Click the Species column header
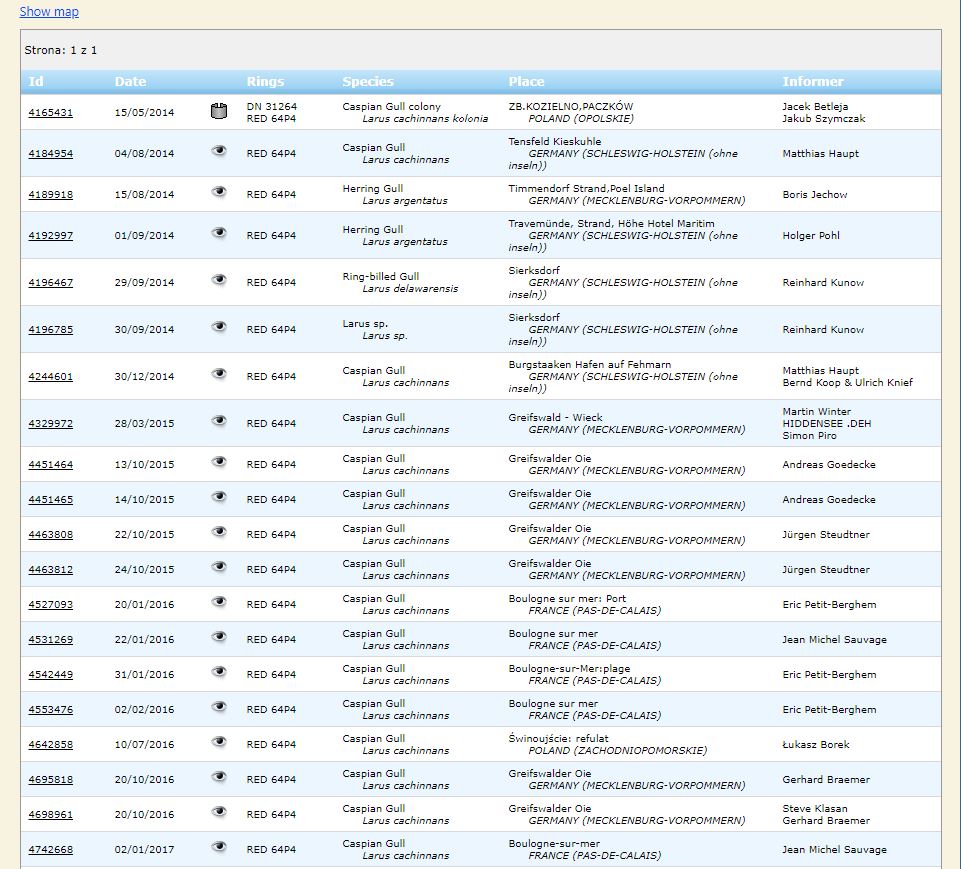 pyautogui.click(x=368, y=82)
